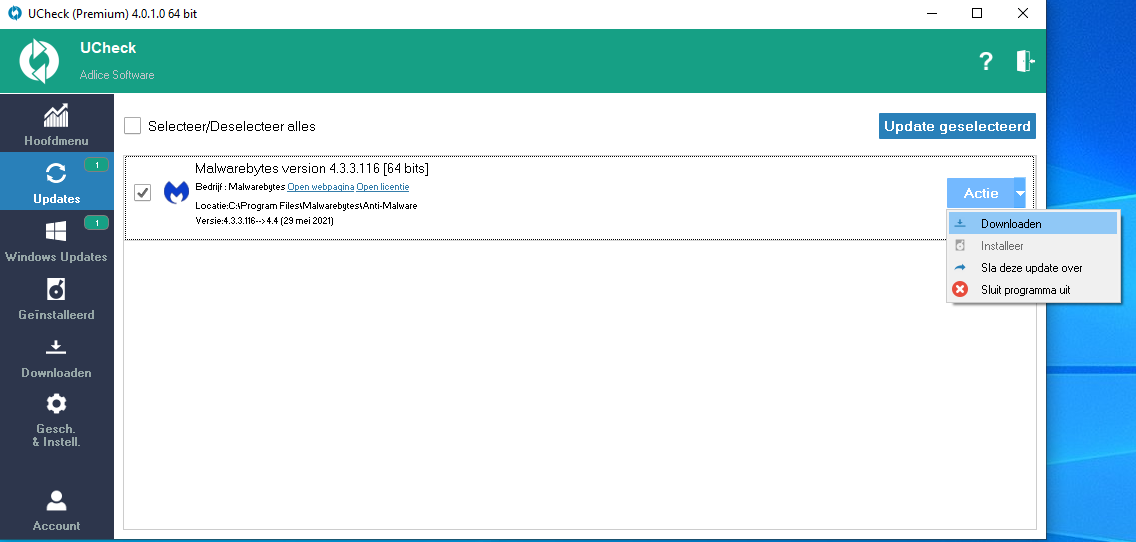The image size is (1136, 542).
Task: Click the Adlice Software header text
Action: click(x=117, y=75)
